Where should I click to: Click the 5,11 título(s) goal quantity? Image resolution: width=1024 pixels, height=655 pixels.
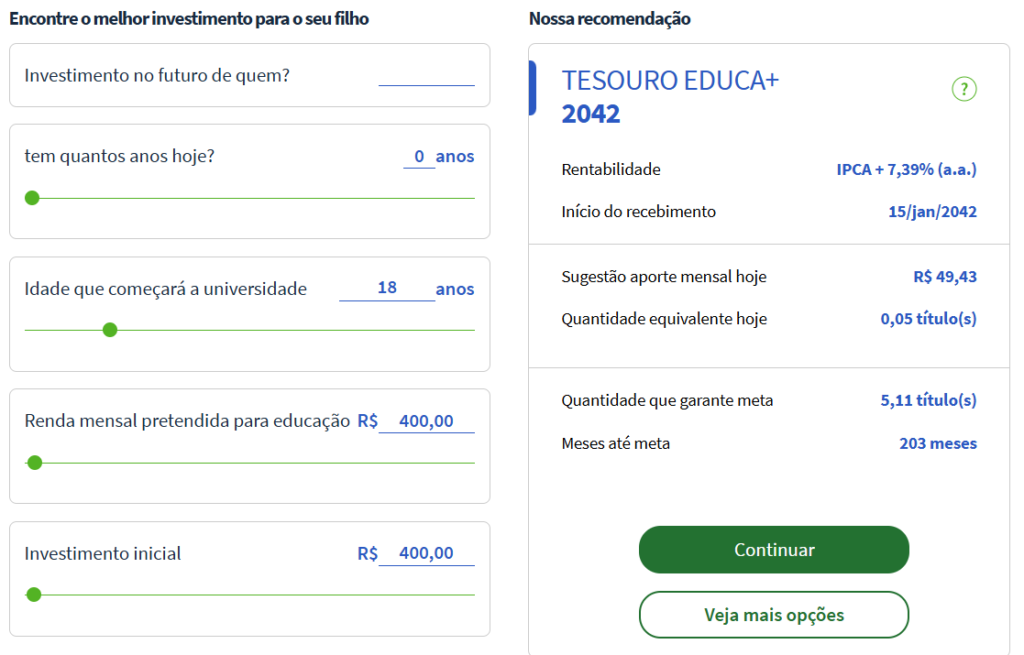(929, 400)
